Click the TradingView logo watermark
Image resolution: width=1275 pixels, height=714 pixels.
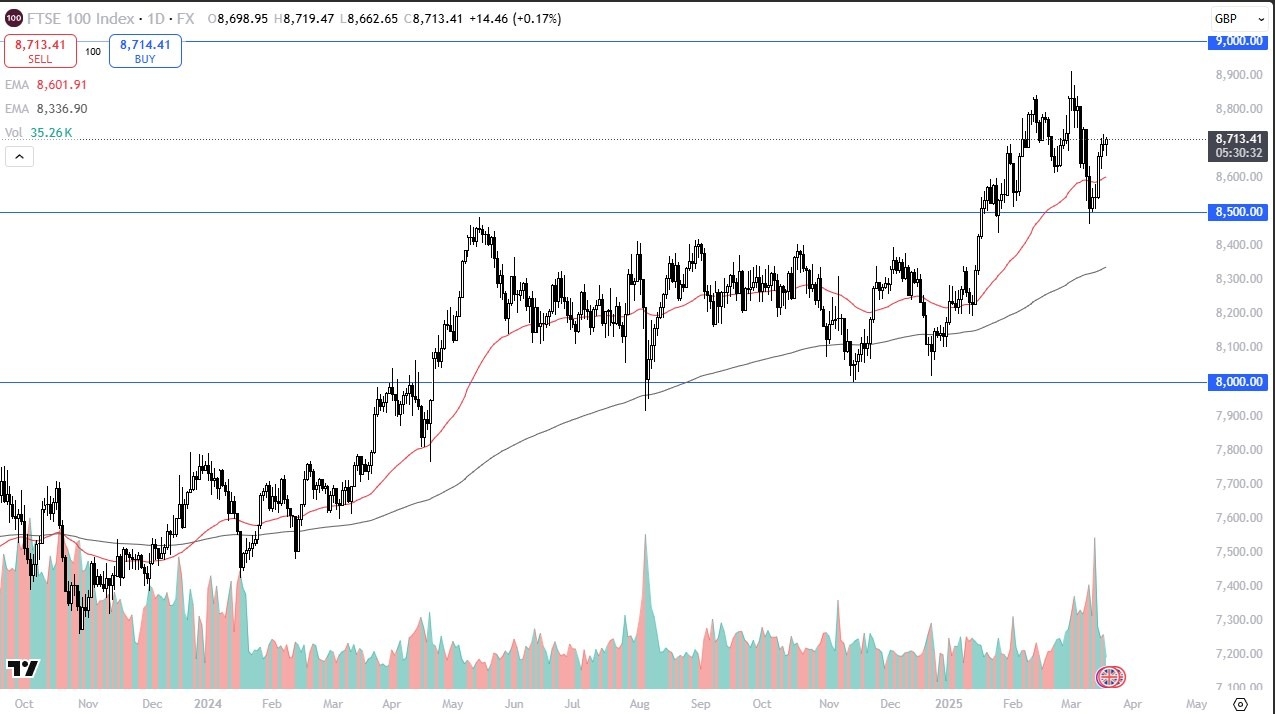tap(21, 669)
